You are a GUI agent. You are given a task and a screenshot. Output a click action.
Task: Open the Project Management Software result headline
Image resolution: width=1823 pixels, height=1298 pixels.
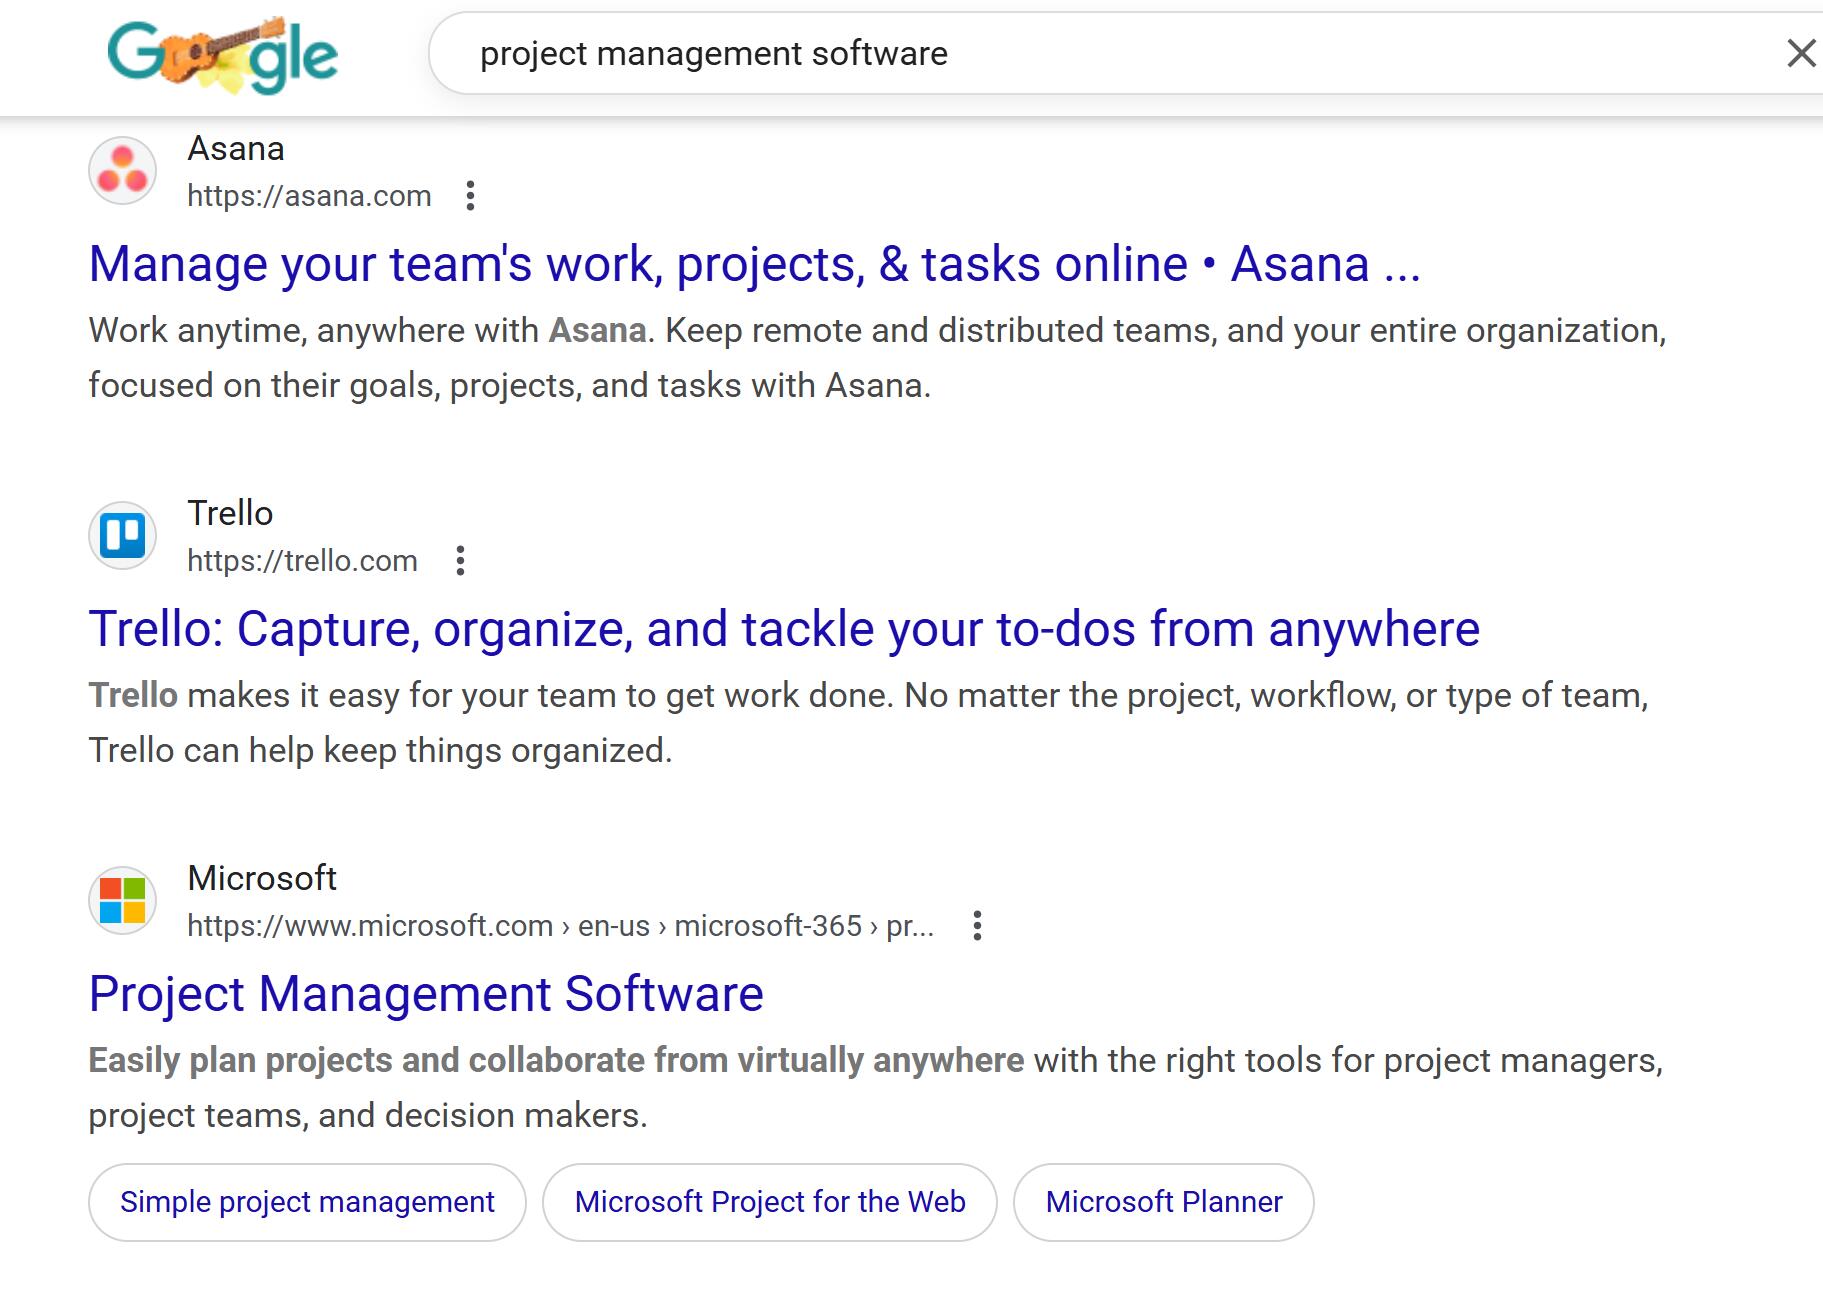[426, 994]
